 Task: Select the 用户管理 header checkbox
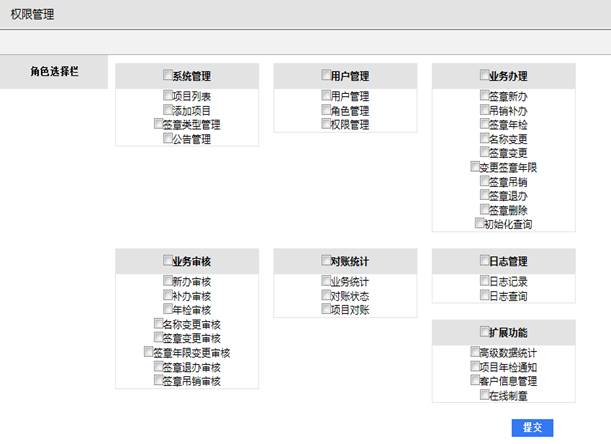[x=325, y=75]
